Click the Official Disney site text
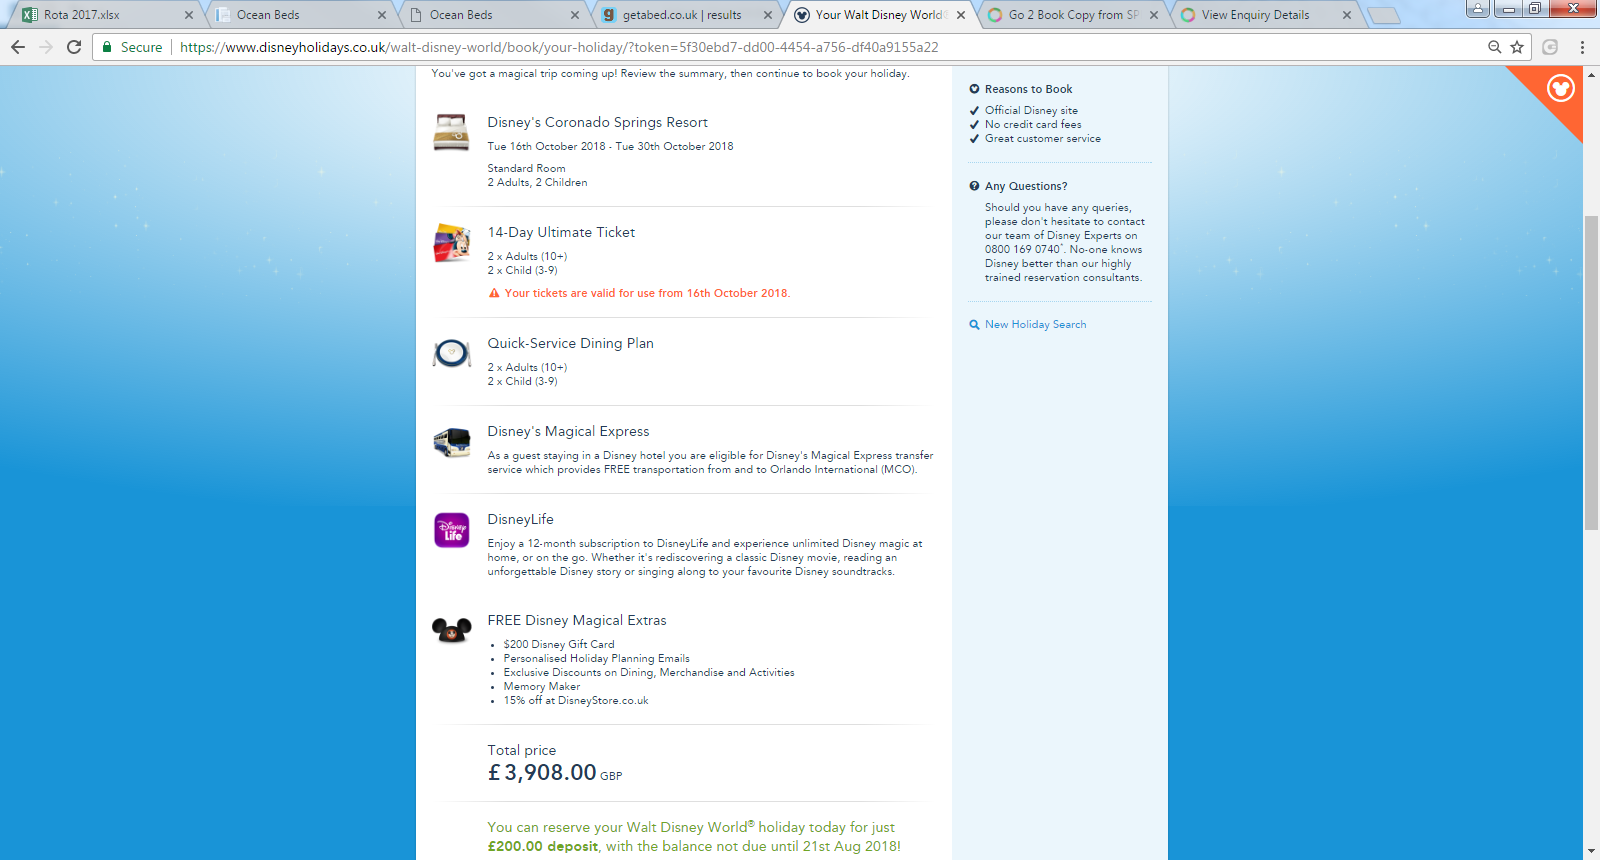Image resolution: width=1600 pixels, height=860 pixels. click(1031, 110)
